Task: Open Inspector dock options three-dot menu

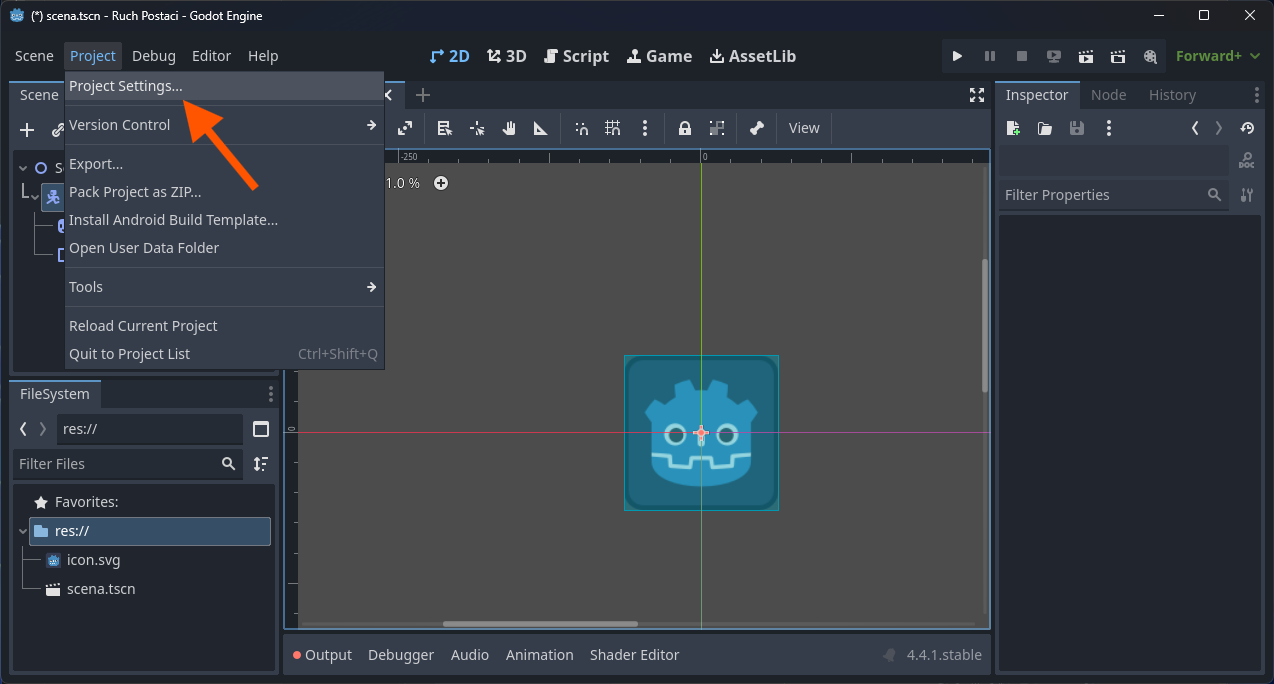Action: (1257, 95)
